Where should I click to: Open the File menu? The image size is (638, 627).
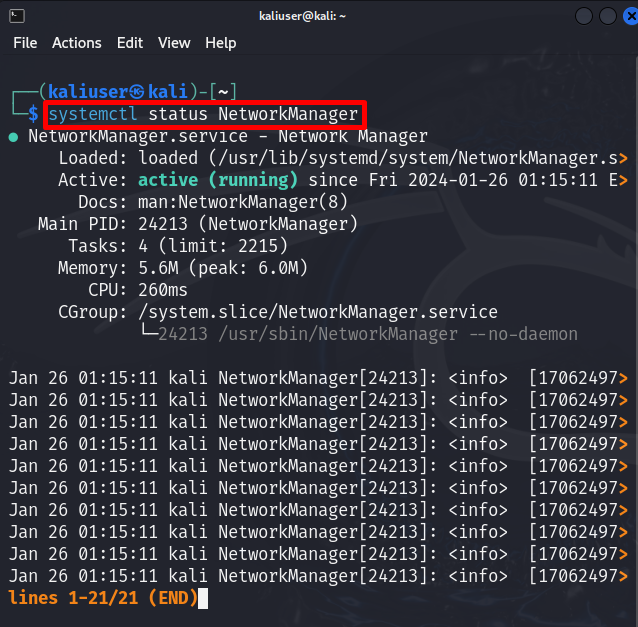[25, 43]
